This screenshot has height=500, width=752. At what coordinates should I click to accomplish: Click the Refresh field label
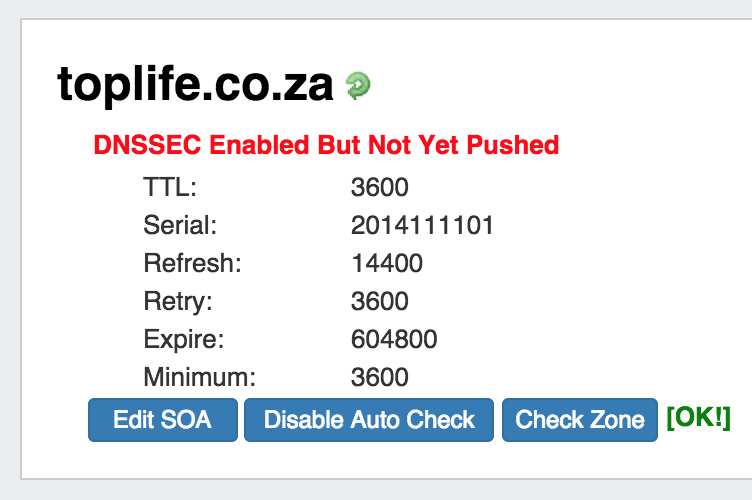point(193,264)
